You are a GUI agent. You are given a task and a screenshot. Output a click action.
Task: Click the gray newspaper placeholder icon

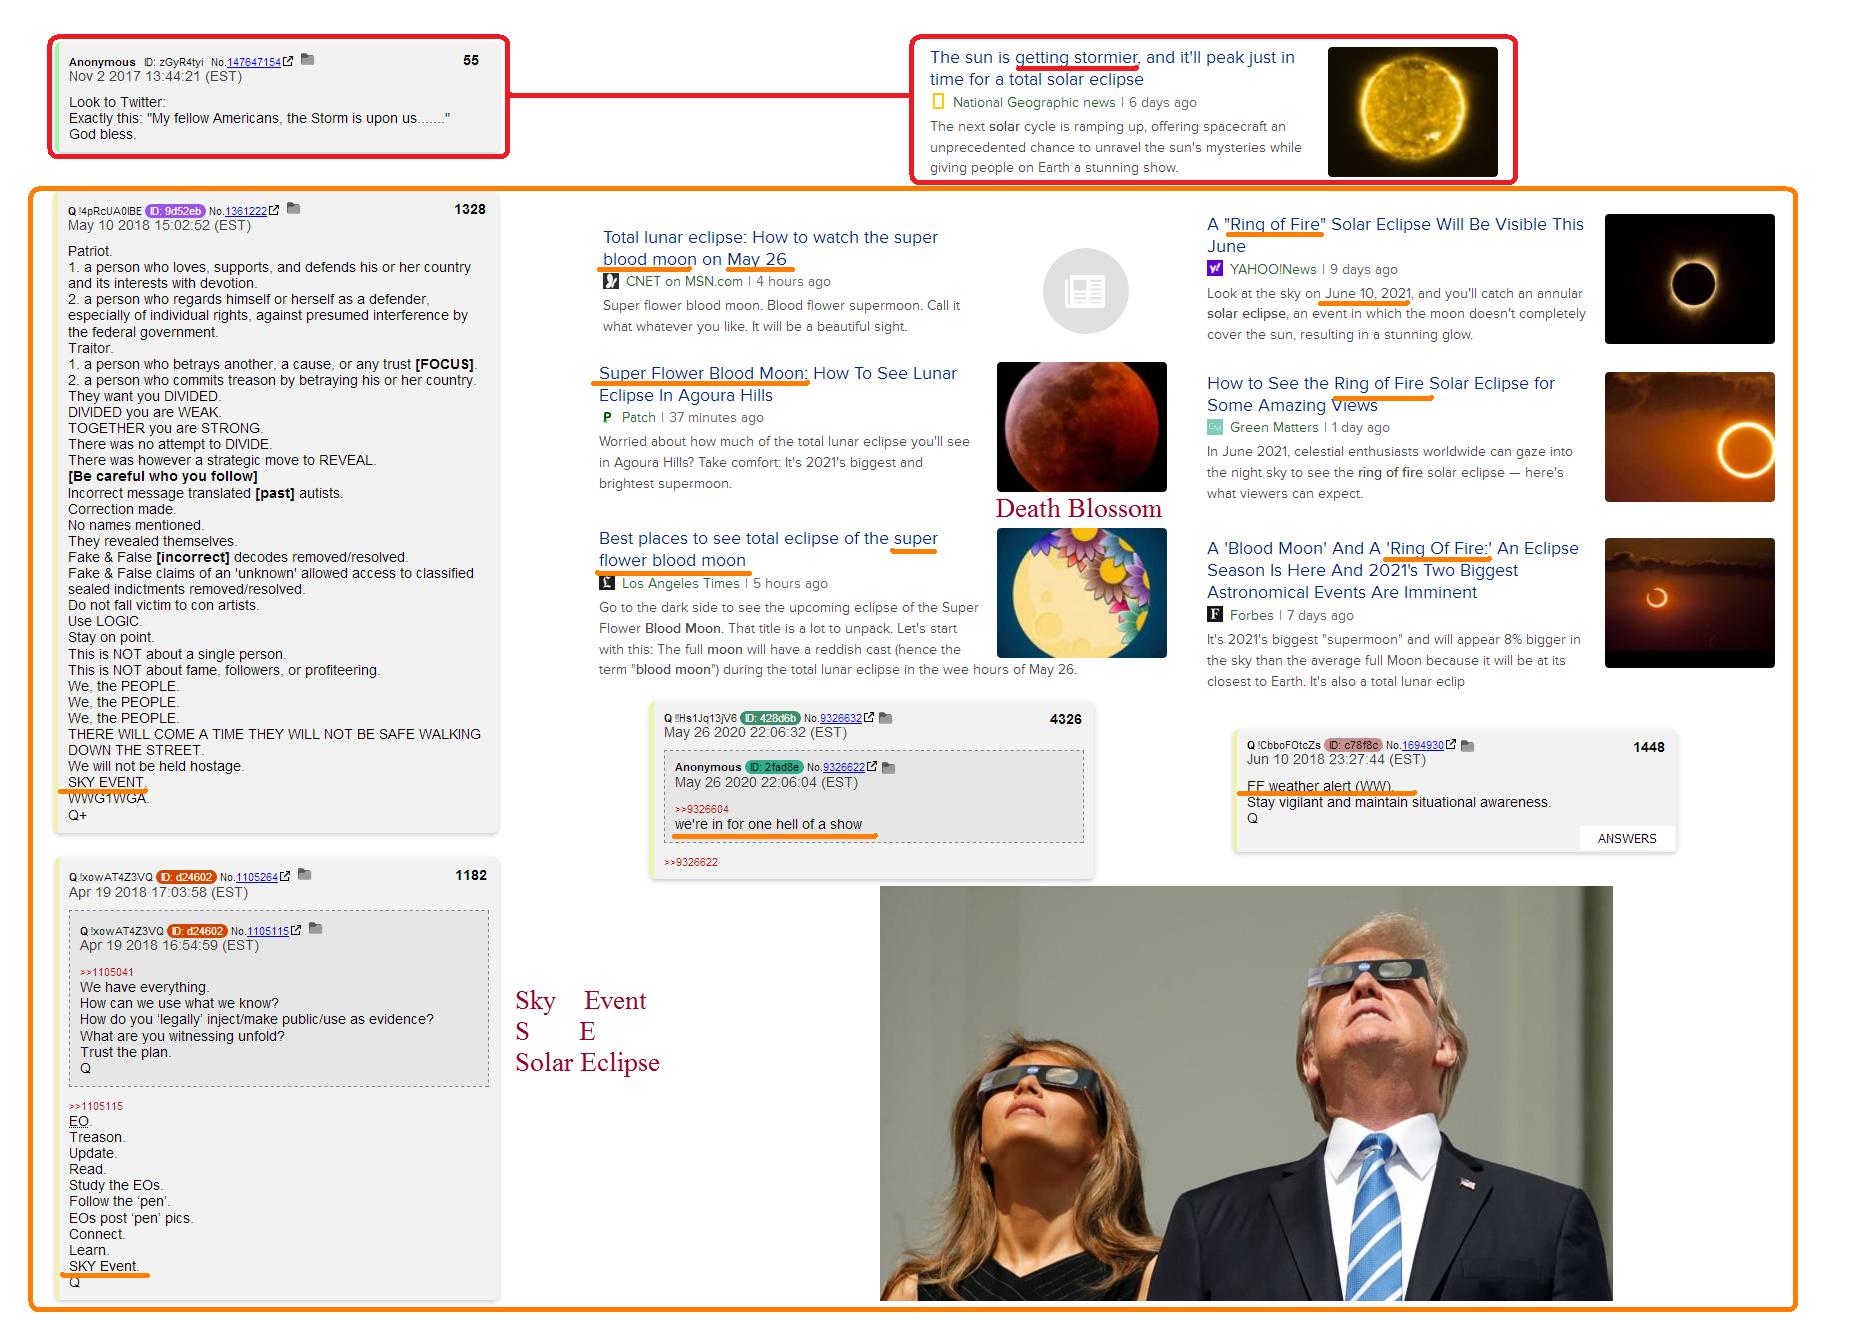[1086, 291]
